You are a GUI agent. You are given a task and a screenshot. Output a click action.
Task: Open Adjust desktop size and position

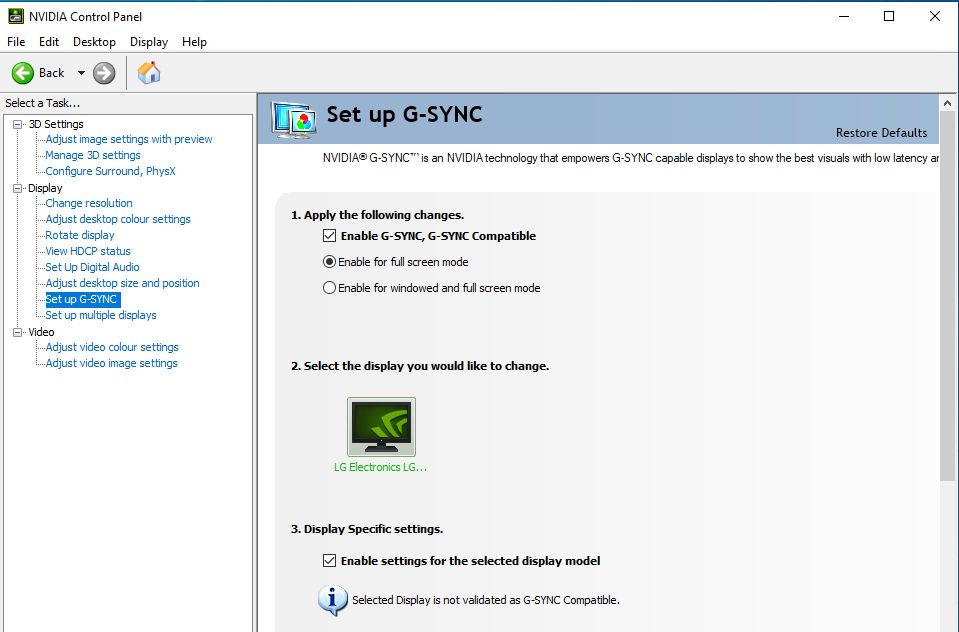coord(122,283)
